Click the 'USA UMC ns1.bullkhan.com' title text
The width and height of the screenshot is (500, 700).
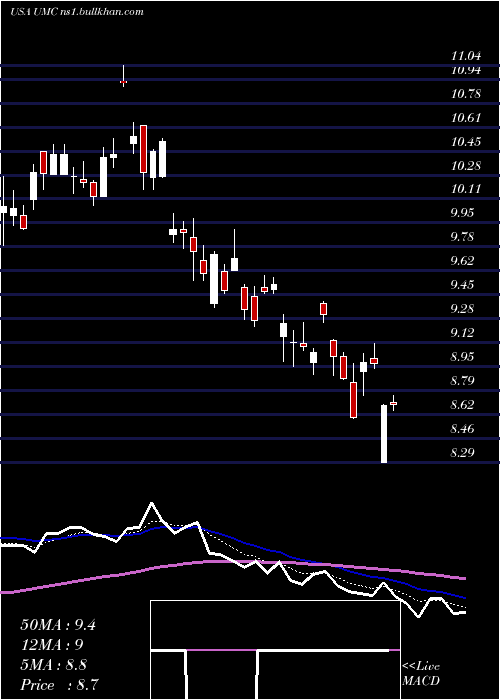(77, 12)
